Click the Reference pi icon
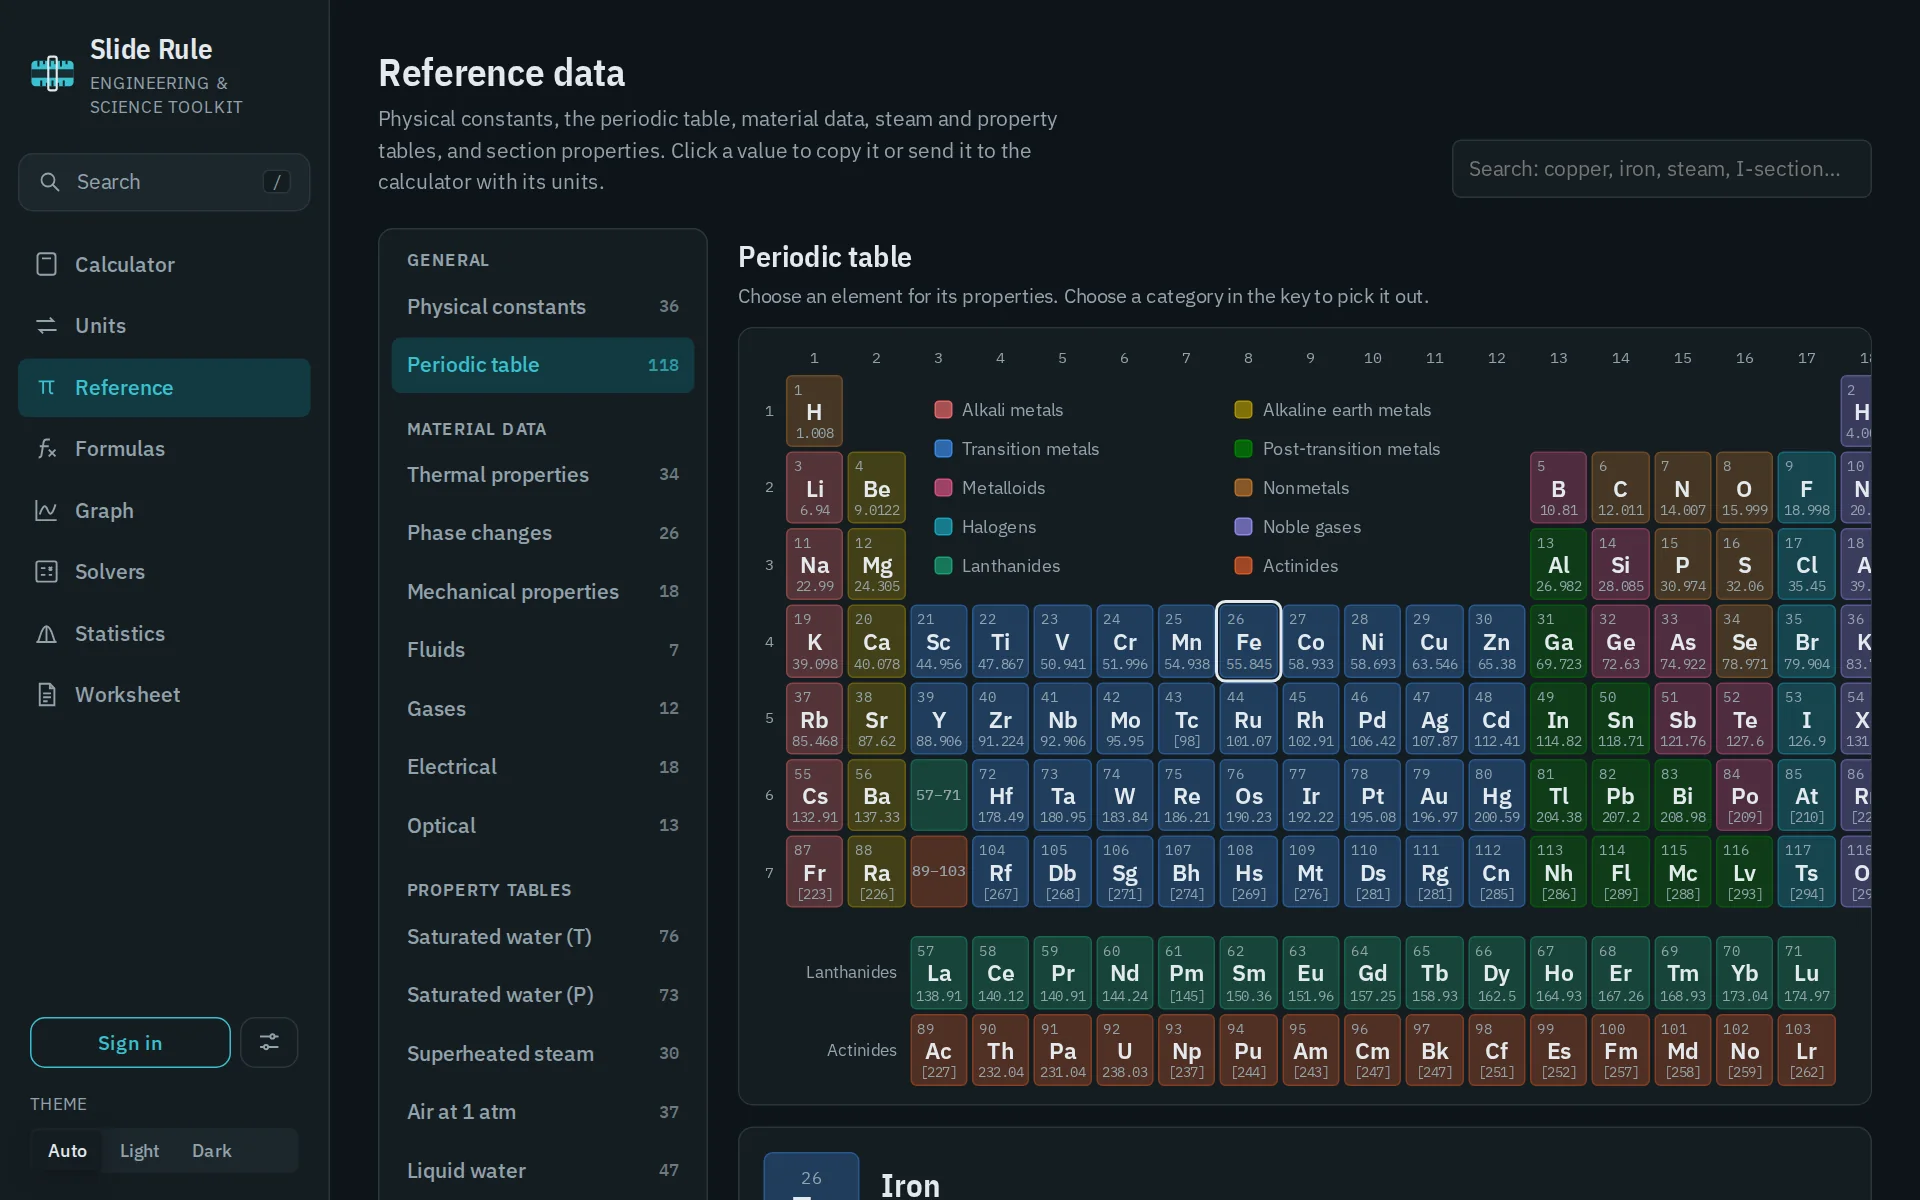This screenshot has width=1920, height=1200. 46,387
